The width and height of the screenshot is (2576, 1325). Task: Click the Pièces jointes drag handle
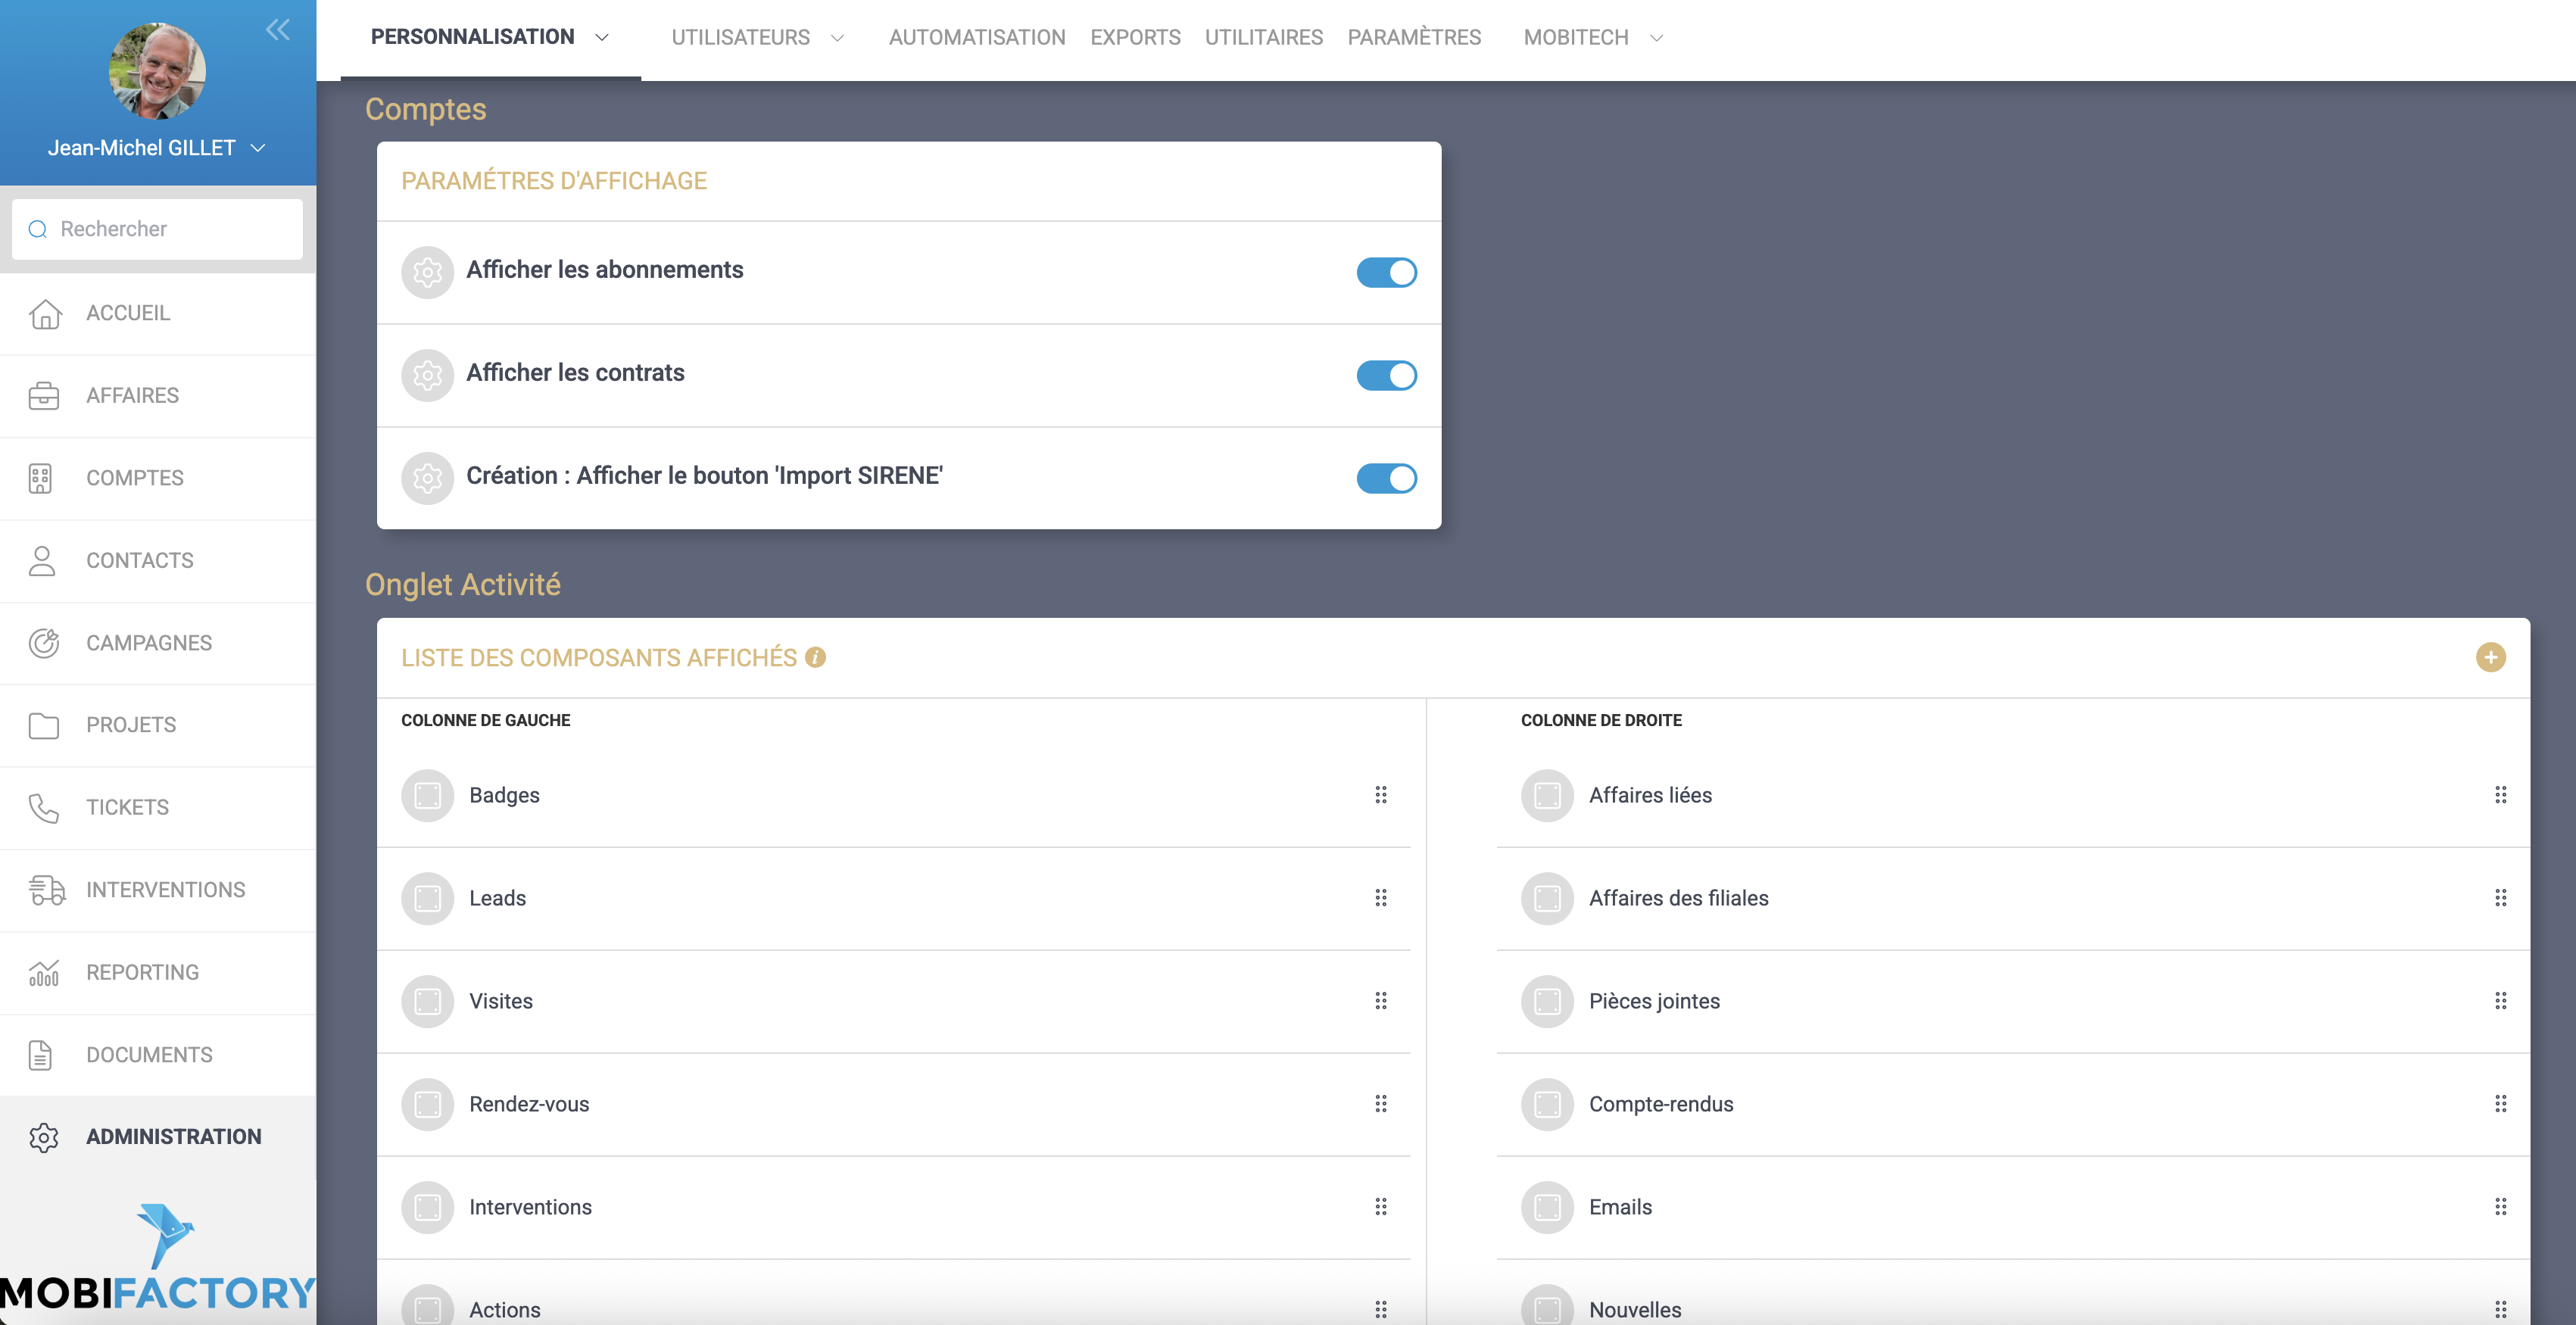pyautogui.click(x=2500, y=1001)
